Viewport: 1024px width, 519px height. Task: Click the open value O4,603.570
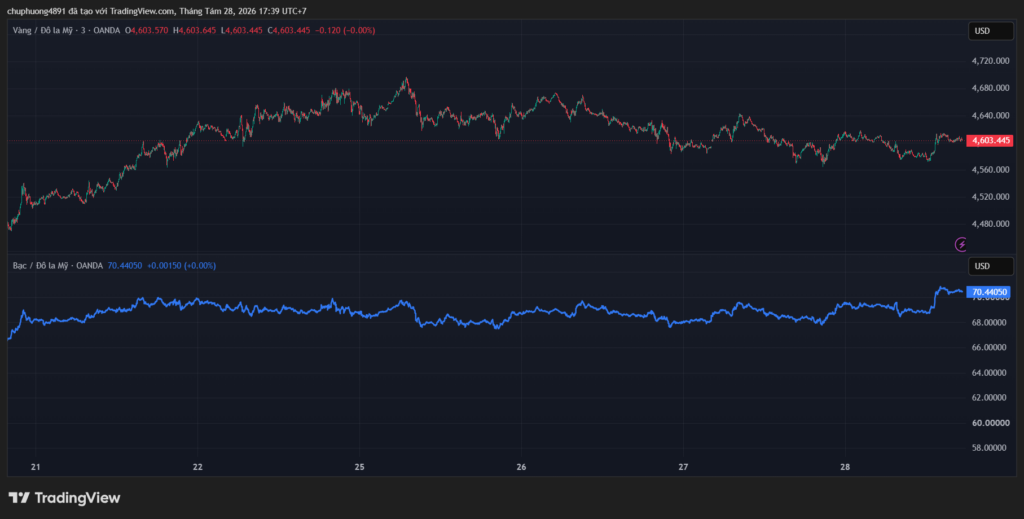pos(146,30)
